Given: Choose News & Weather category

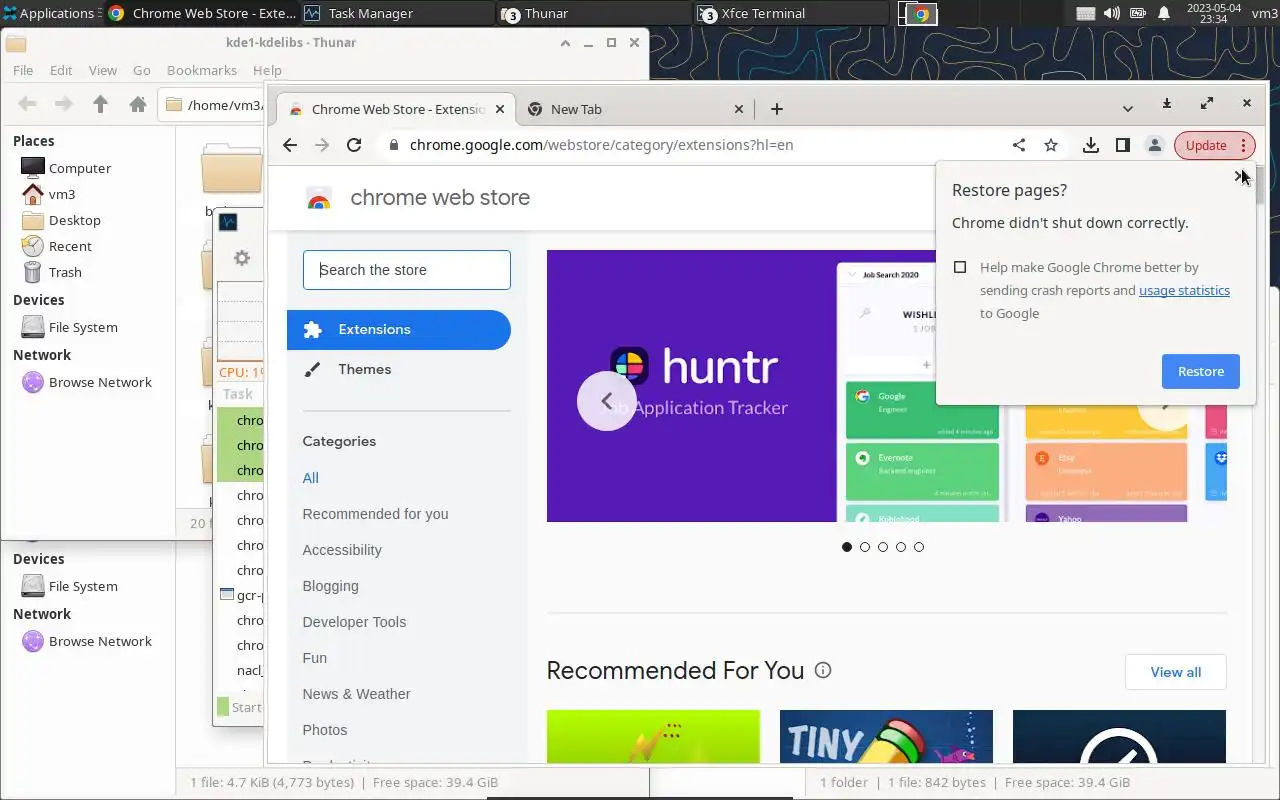Looking at the screenshot, I should pos(357,694).
